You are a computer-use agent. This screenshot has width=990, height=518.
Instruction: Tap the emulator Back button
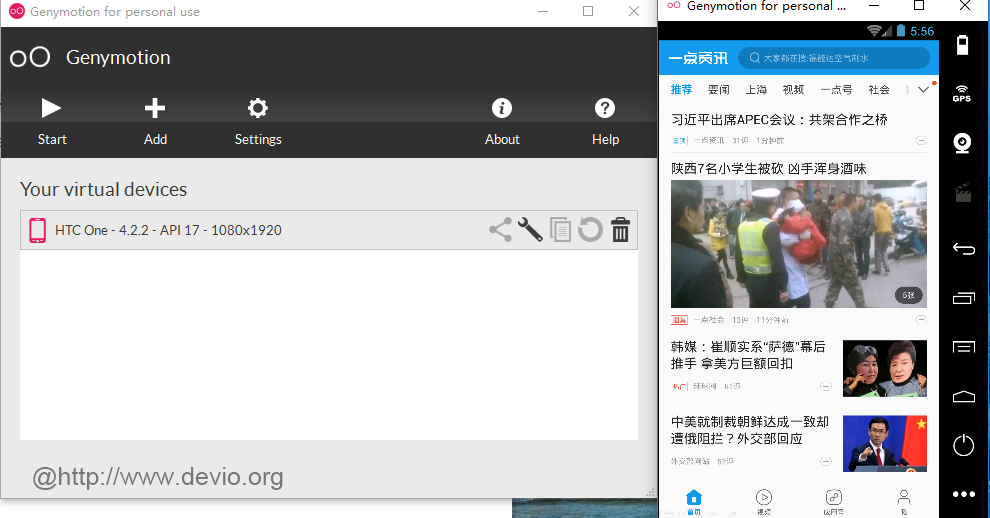(963, 249)
